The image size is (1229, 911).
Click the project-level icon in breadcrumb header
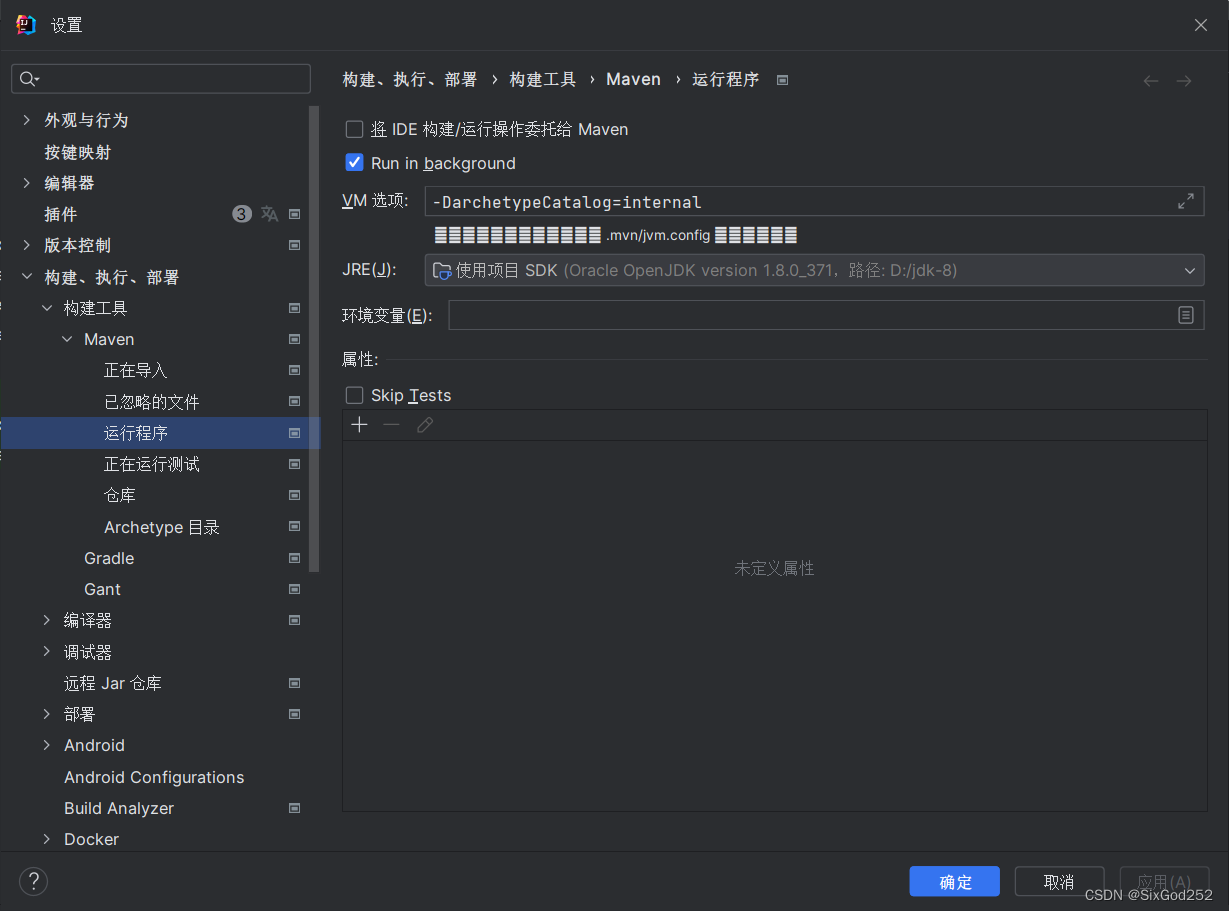[783, 80]
